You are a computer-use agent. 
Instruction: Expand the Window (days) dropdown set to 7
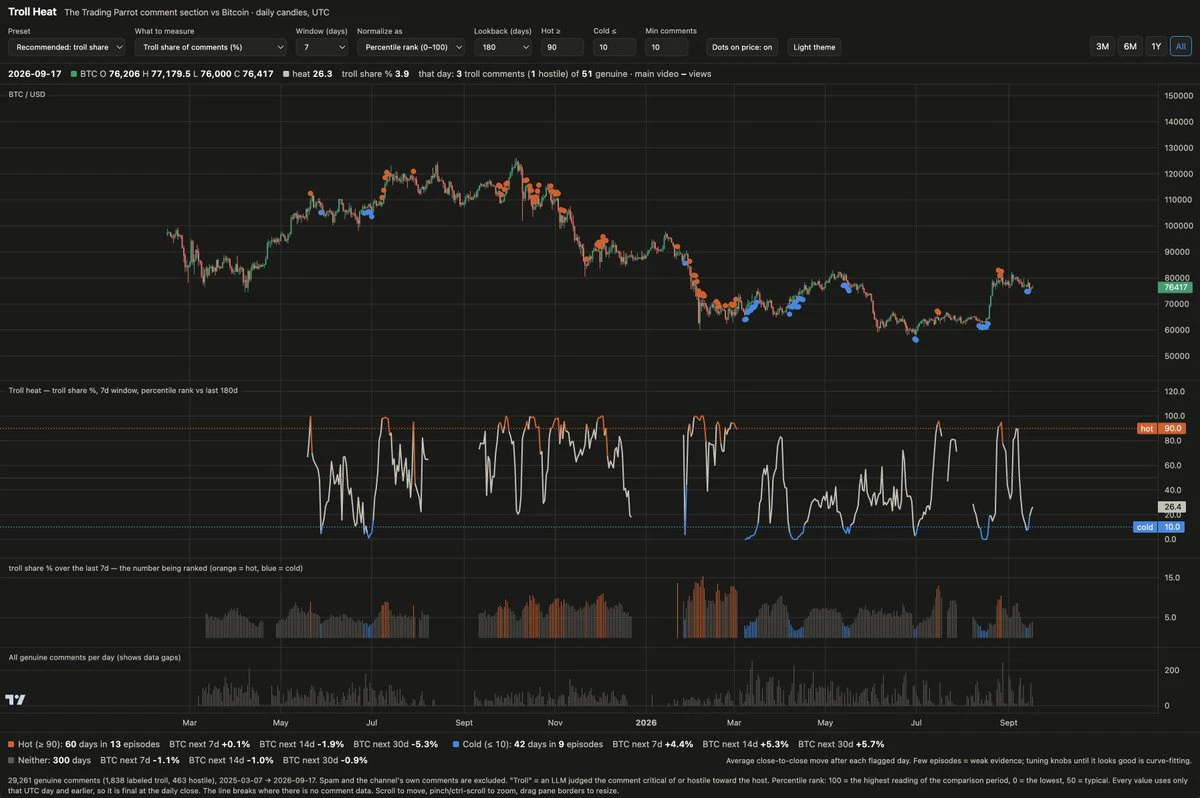point(322,47)
